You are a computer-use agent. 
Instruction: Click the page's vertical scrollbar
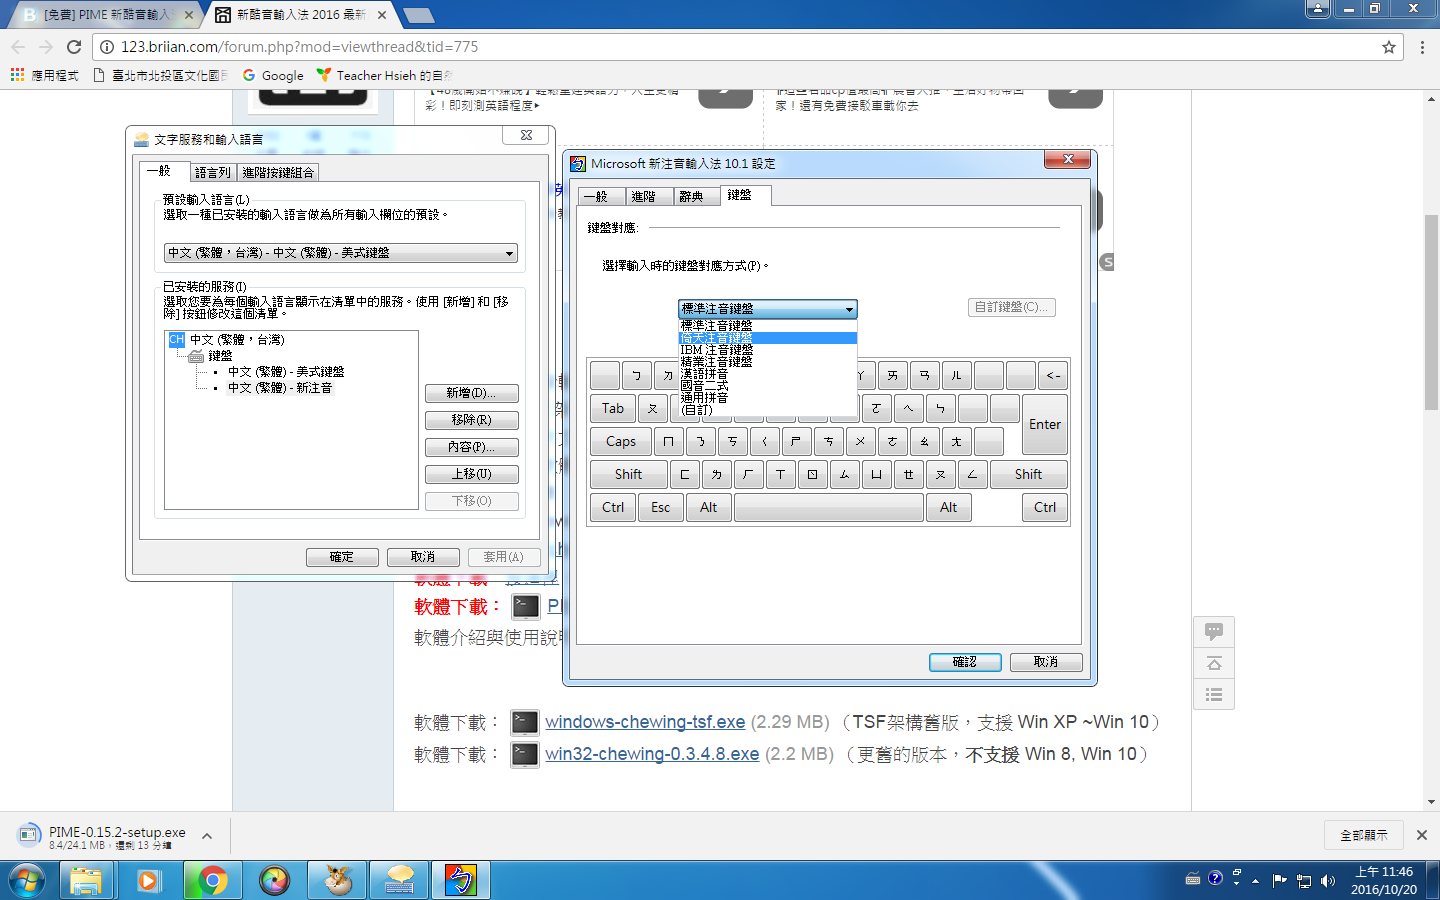coord(1431,312)
